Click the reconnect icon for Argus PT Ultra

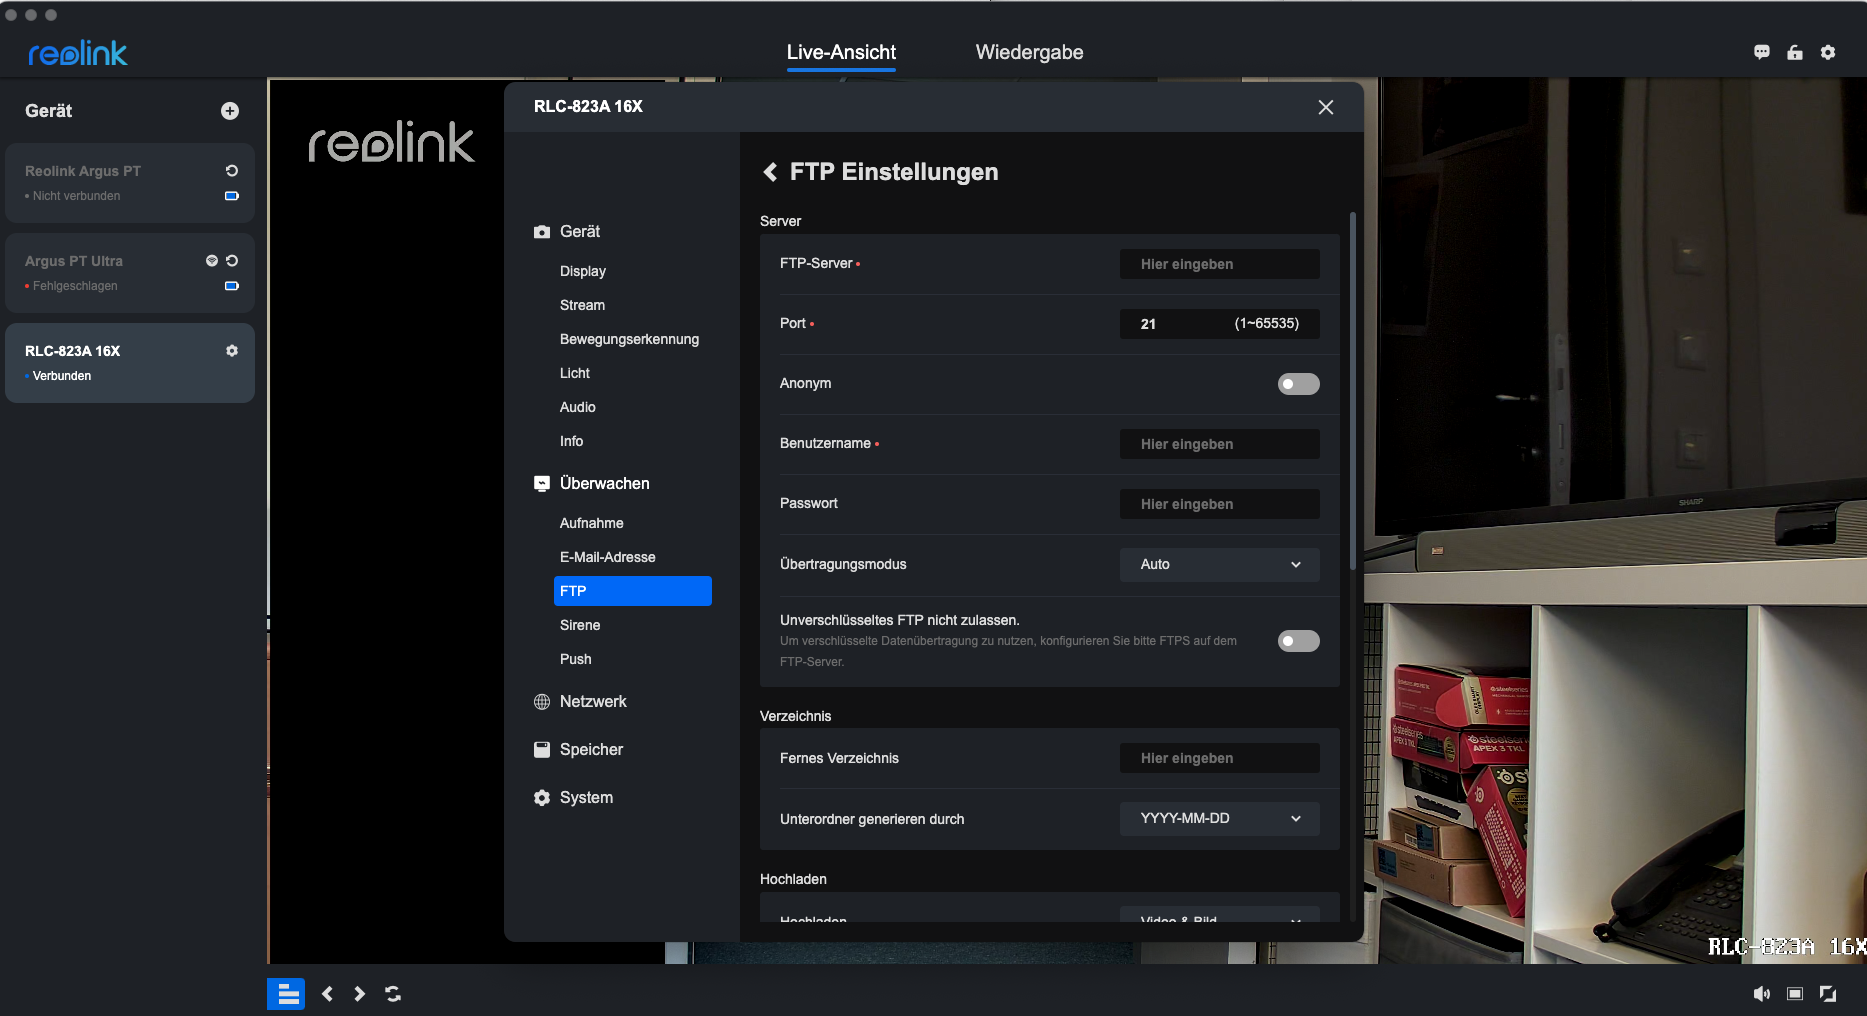(232, 261)
